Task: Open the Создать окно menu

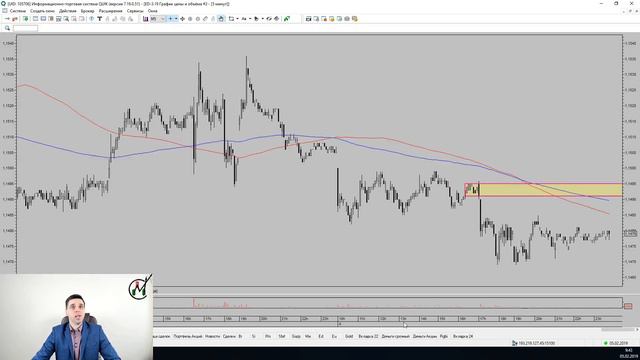Action: click(x=42, y=11)
